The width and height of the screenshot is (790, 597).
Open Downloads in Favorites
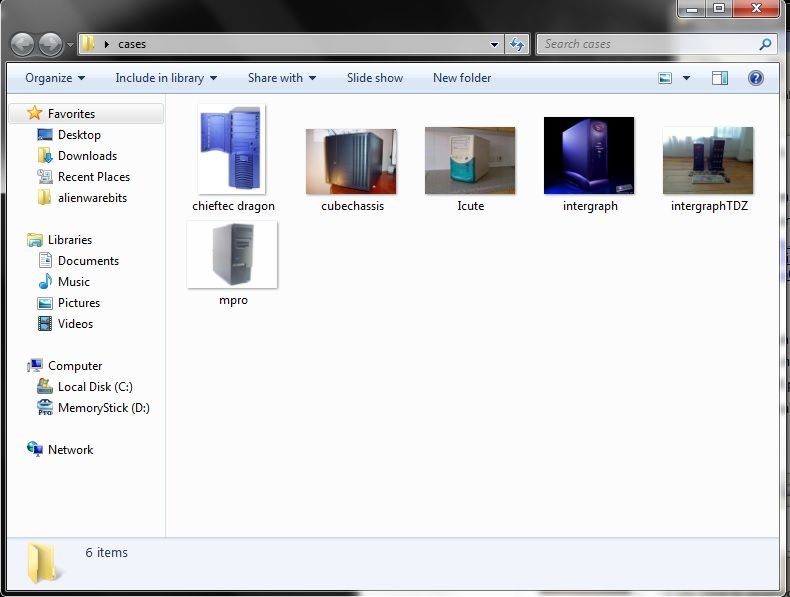(x=87, y=156)
